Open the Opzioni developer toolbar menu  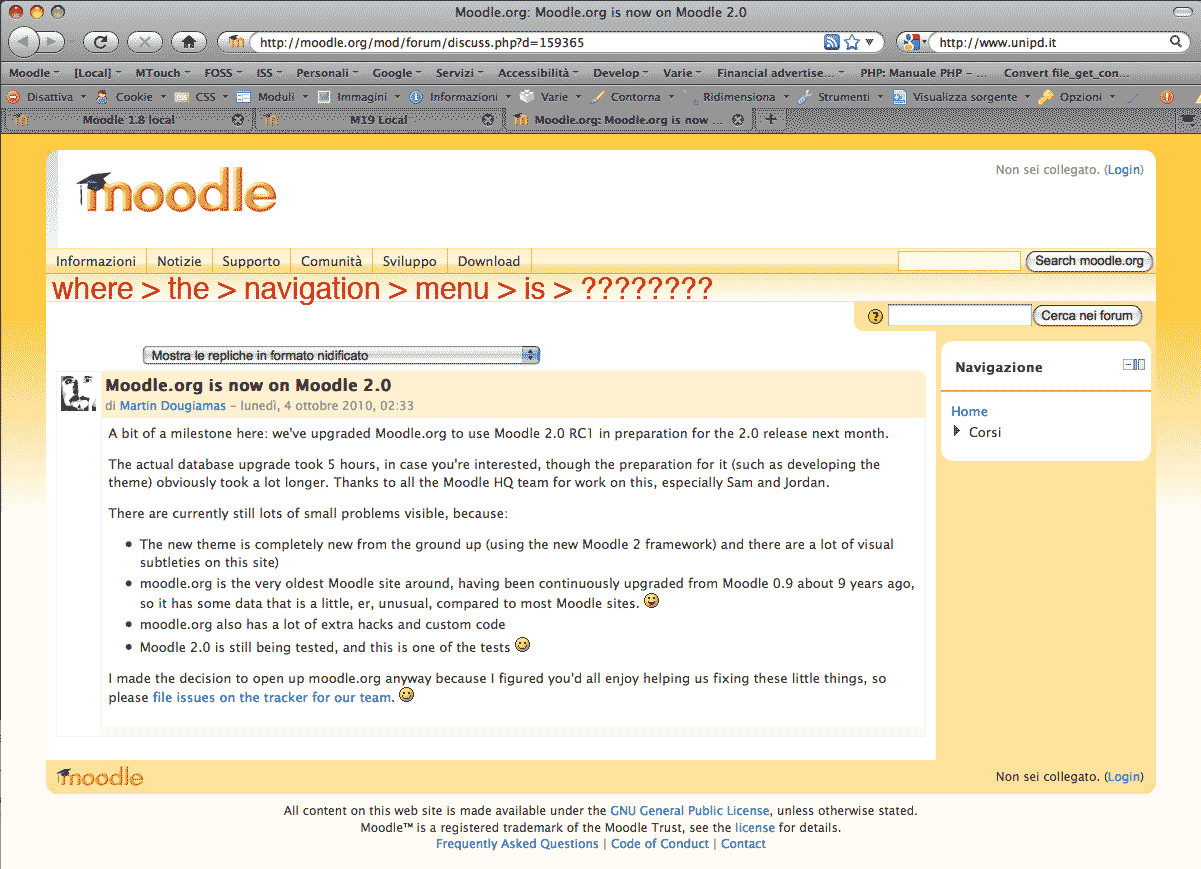[1076, 97]
